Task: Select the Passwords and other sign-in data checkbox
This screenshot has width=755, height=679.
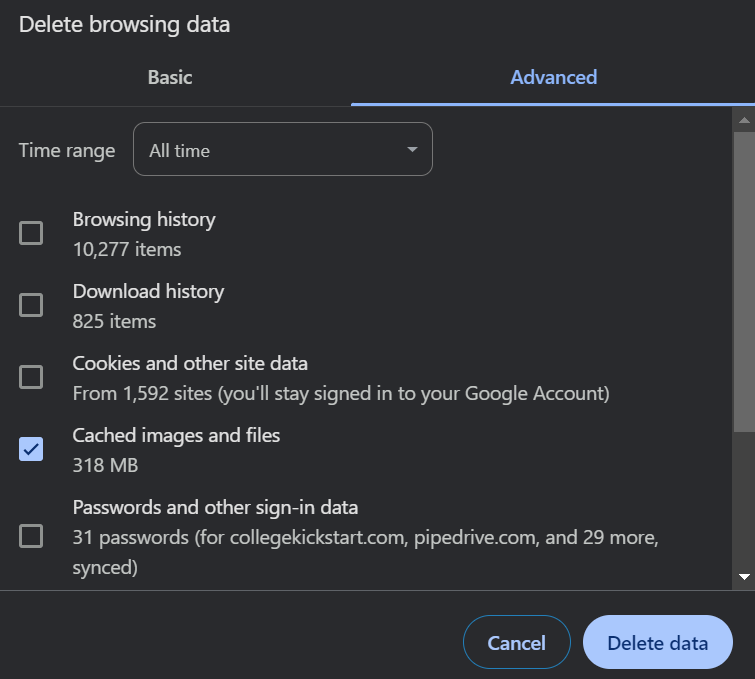Action: tap(31, 536)
